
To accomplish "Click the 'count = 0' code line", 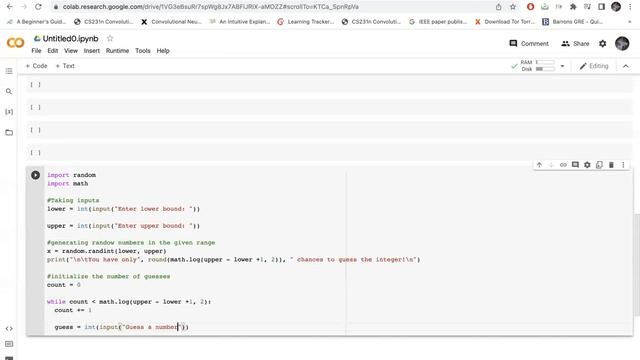I will coord(64,285).
